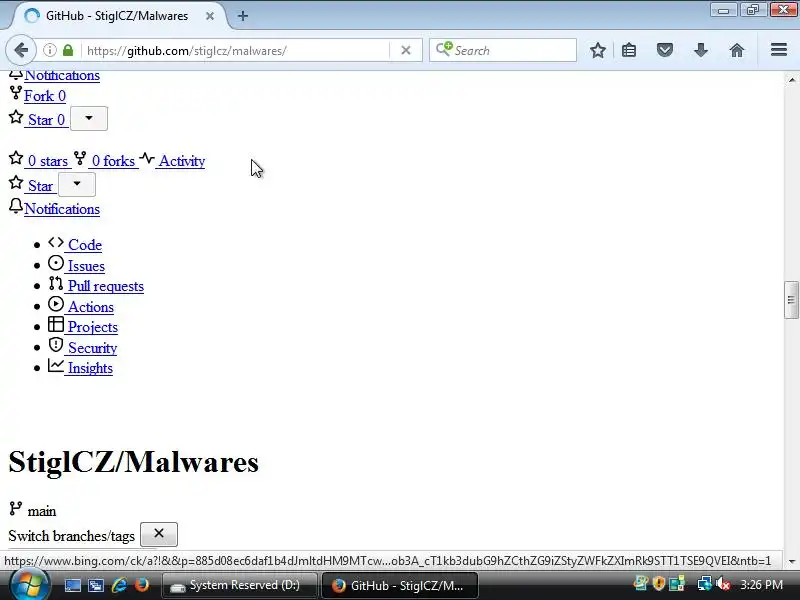The image size is (800, 600).
Task: Close the GitHub StiglCZ/Malwares tab
Action: (210, 16)
